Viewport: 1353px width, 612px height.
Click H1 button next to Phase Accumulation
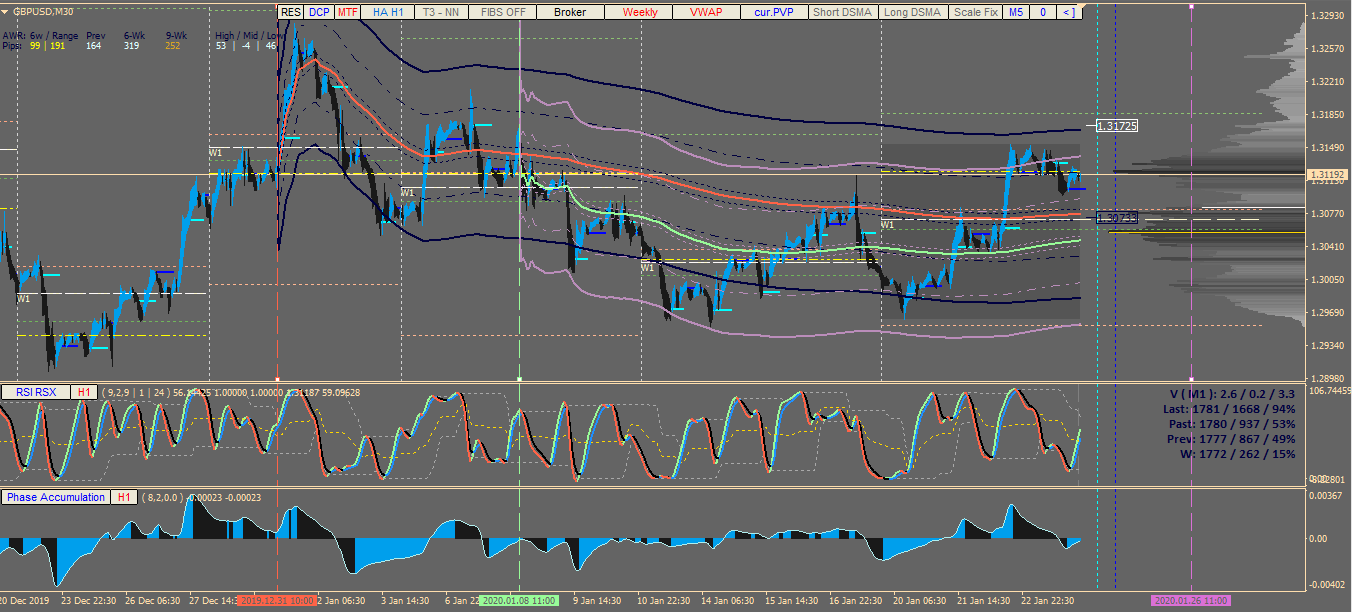(125, 497)
